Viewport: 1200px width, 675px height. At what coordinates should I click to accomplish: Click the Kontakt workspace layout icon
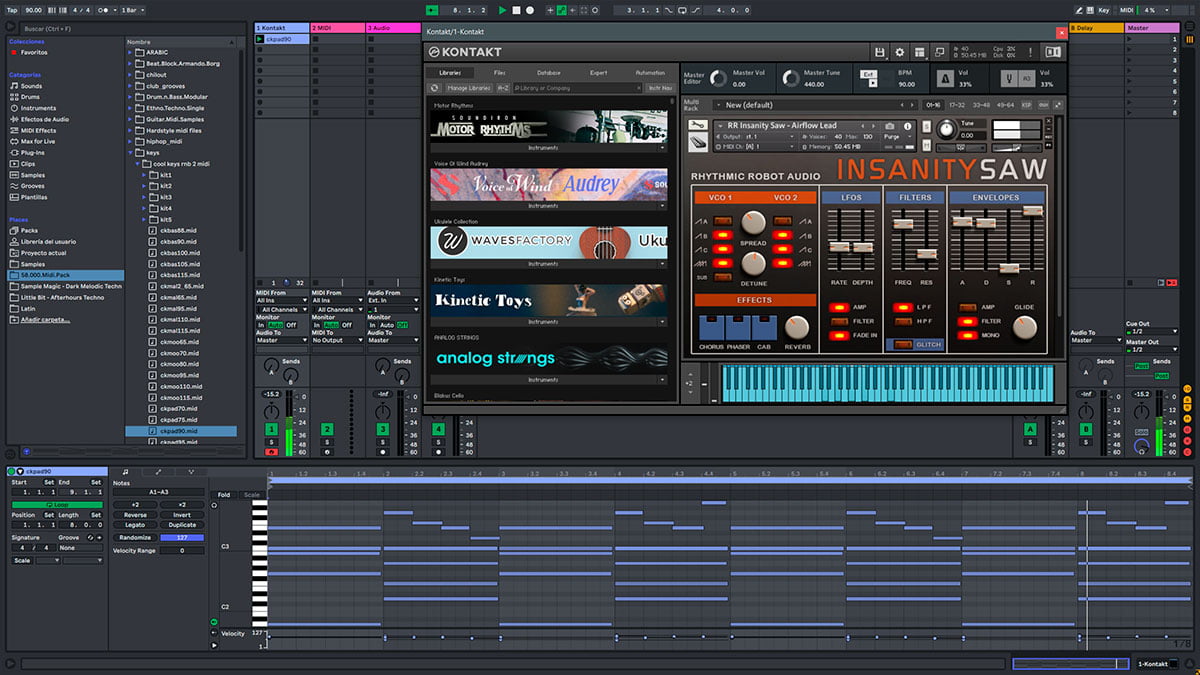[x=920, y=52]
